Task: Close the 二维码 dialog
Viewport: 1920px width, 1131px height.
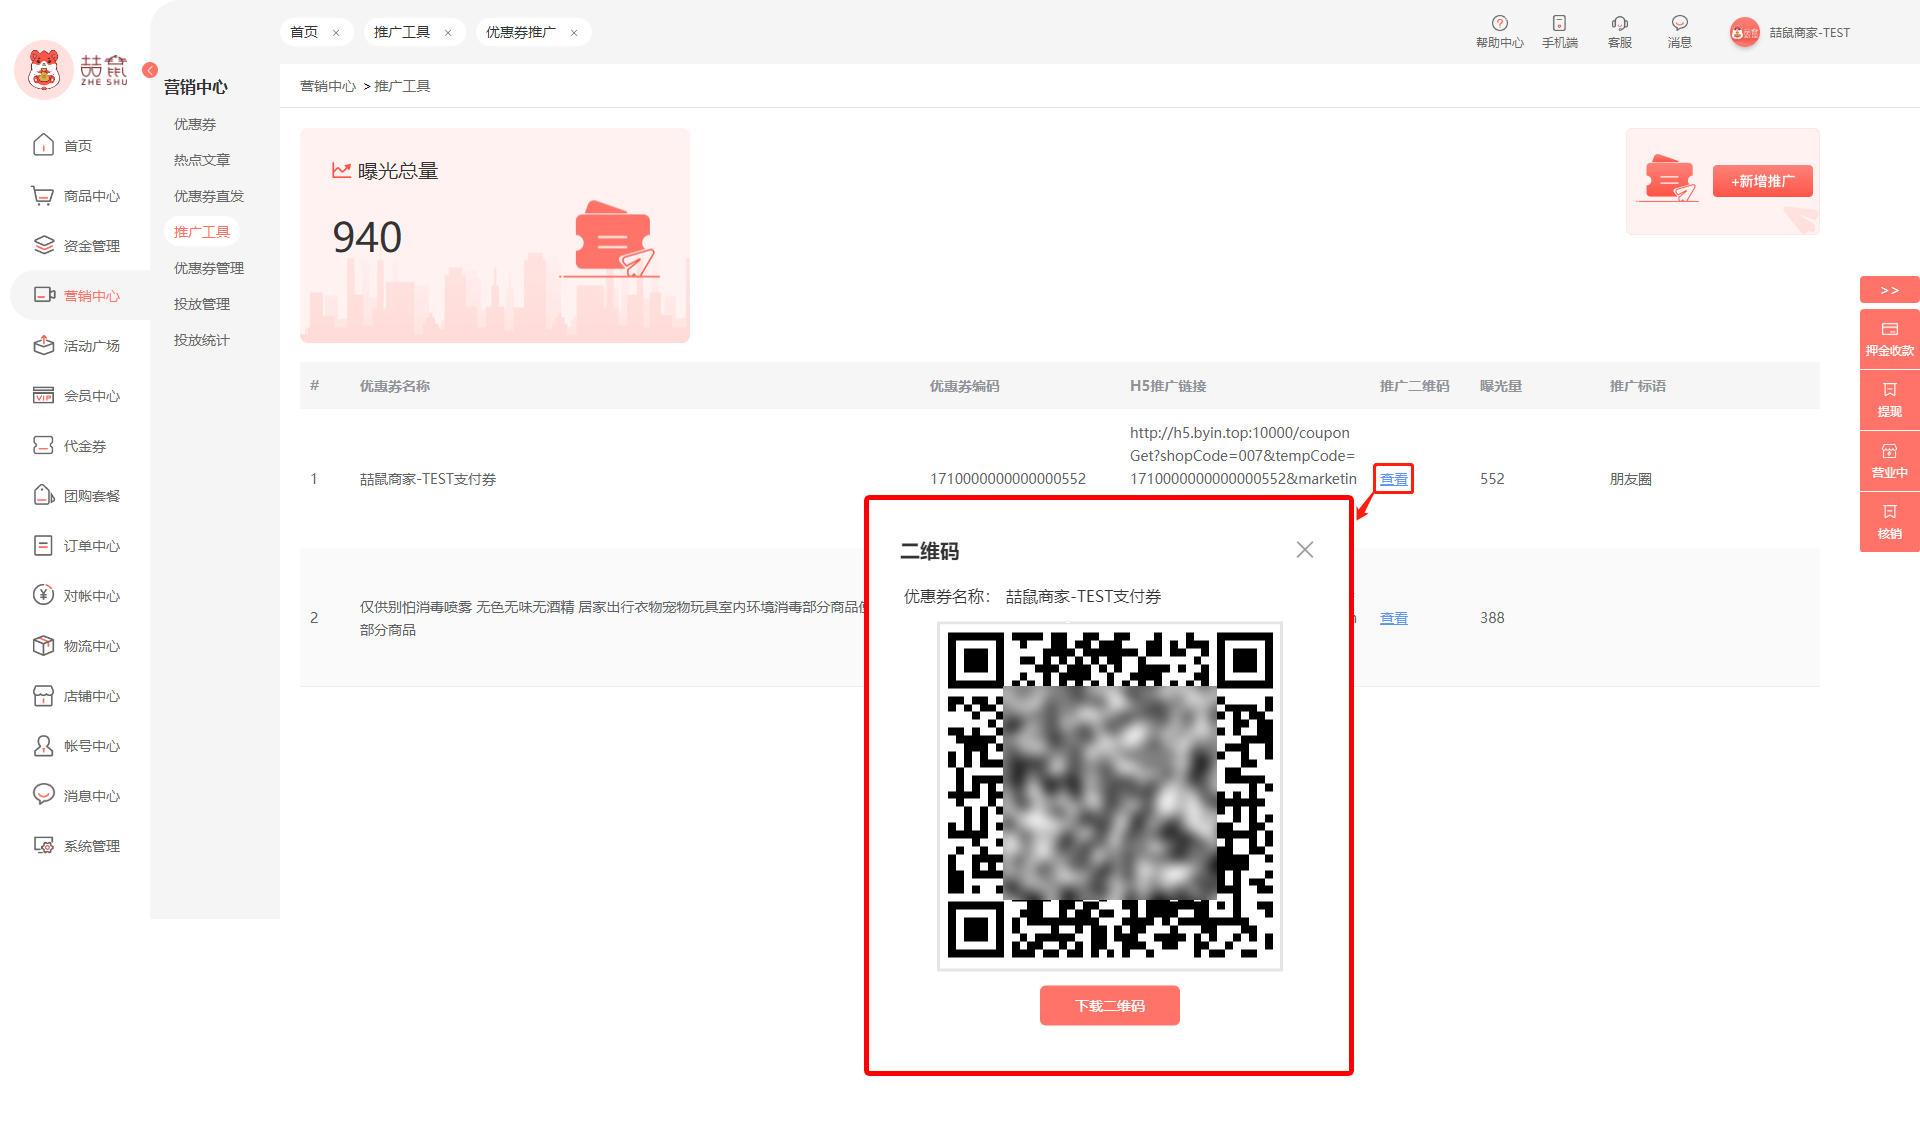Action: click(1304, 549)
